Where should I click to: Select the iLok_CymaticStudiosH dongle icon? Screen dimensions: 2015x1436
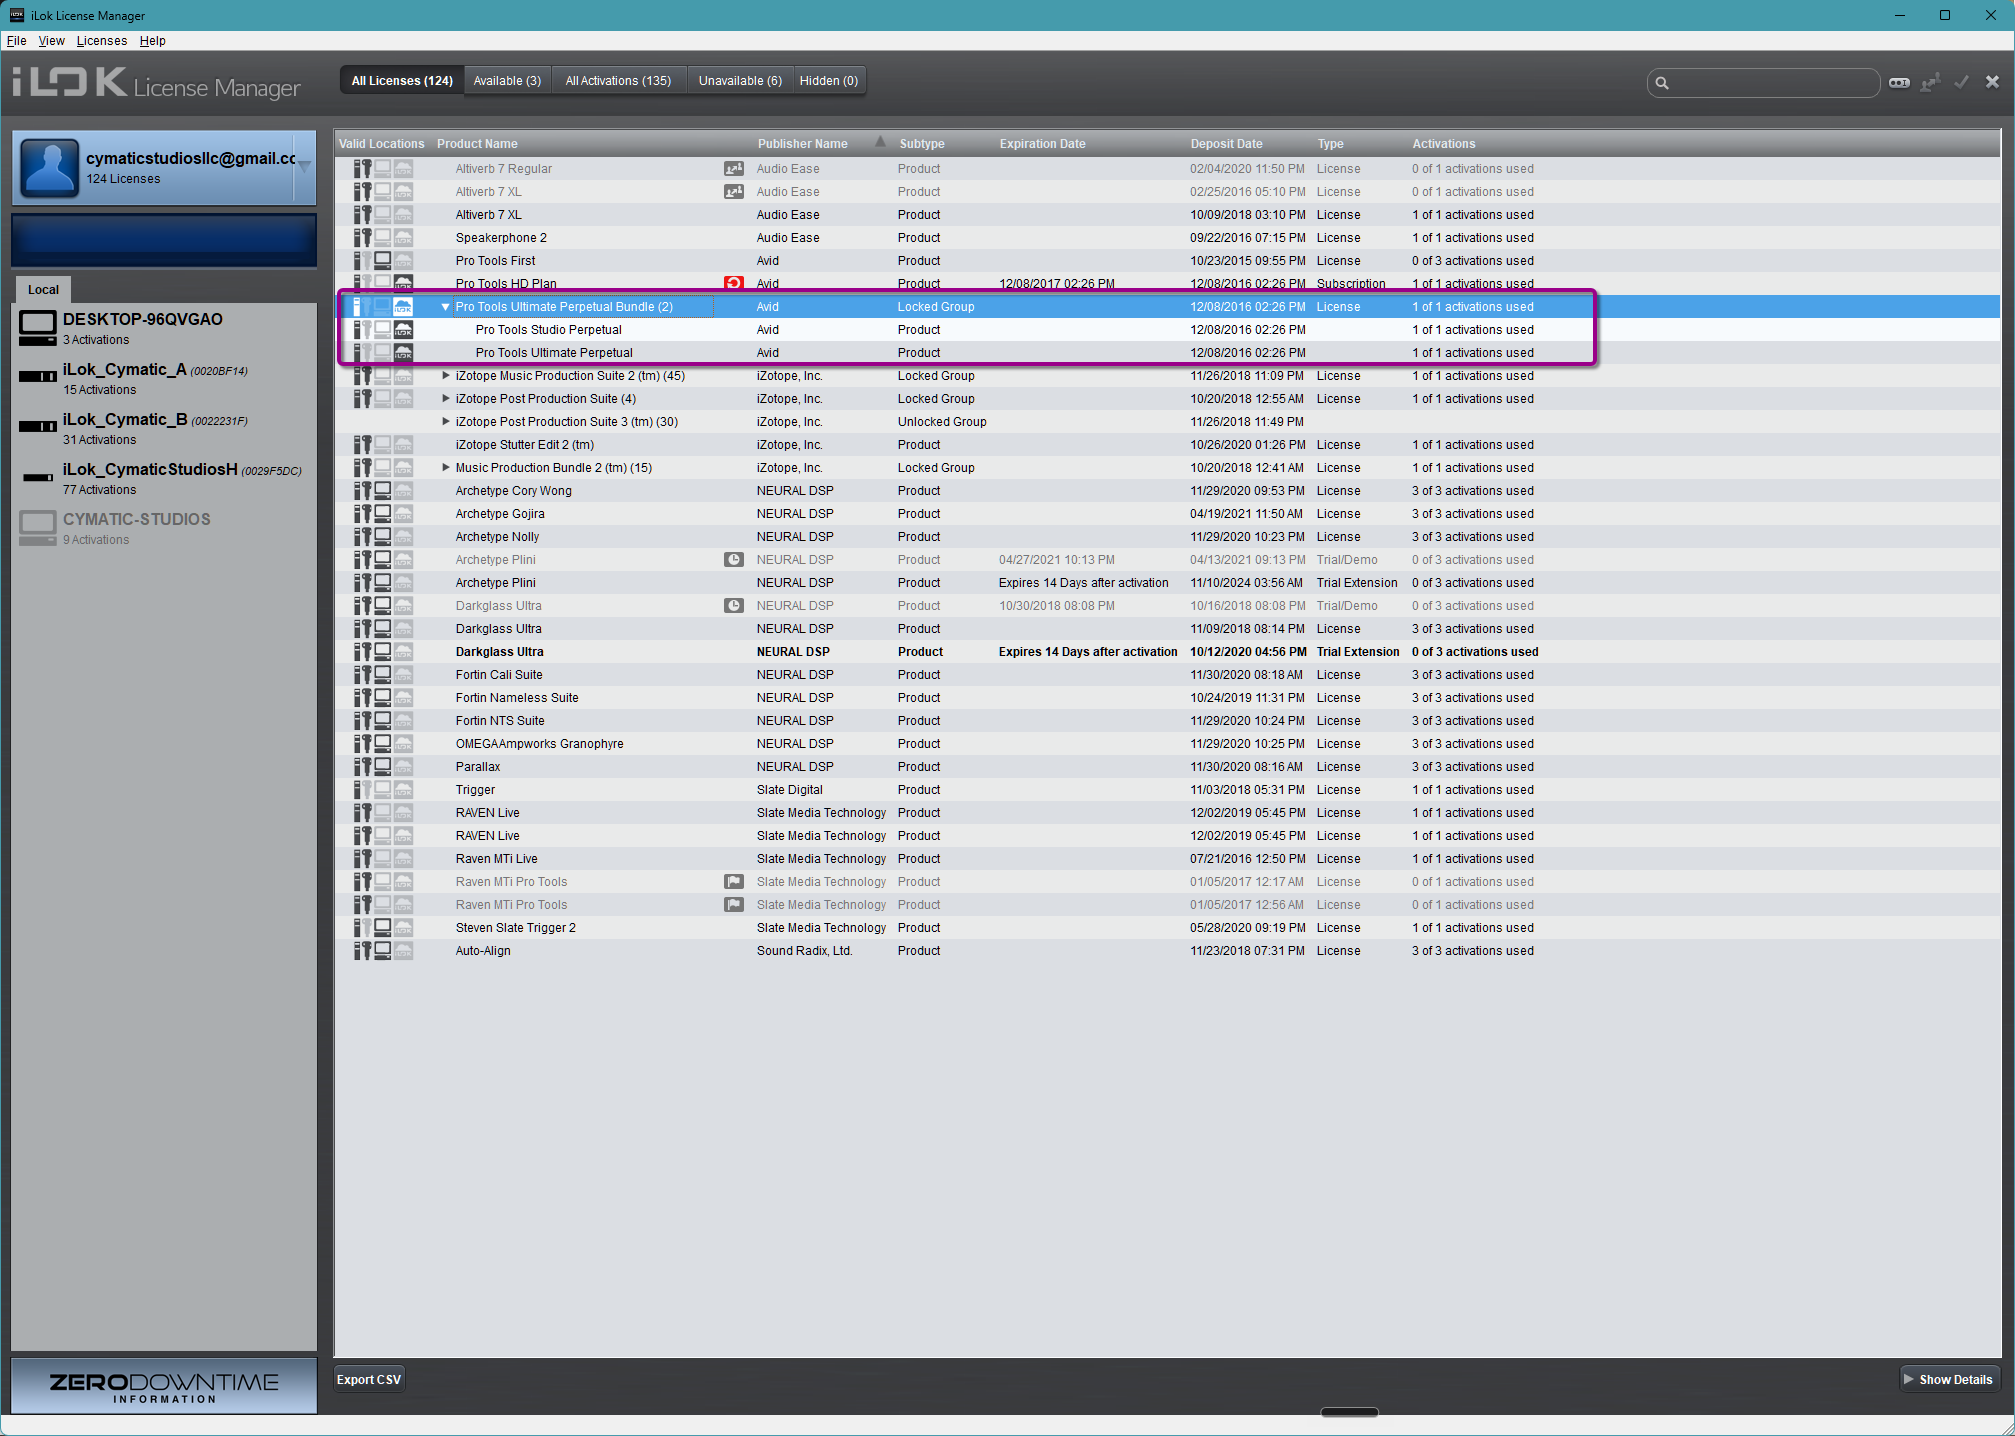pyautogui.click(x=38, y=478)
